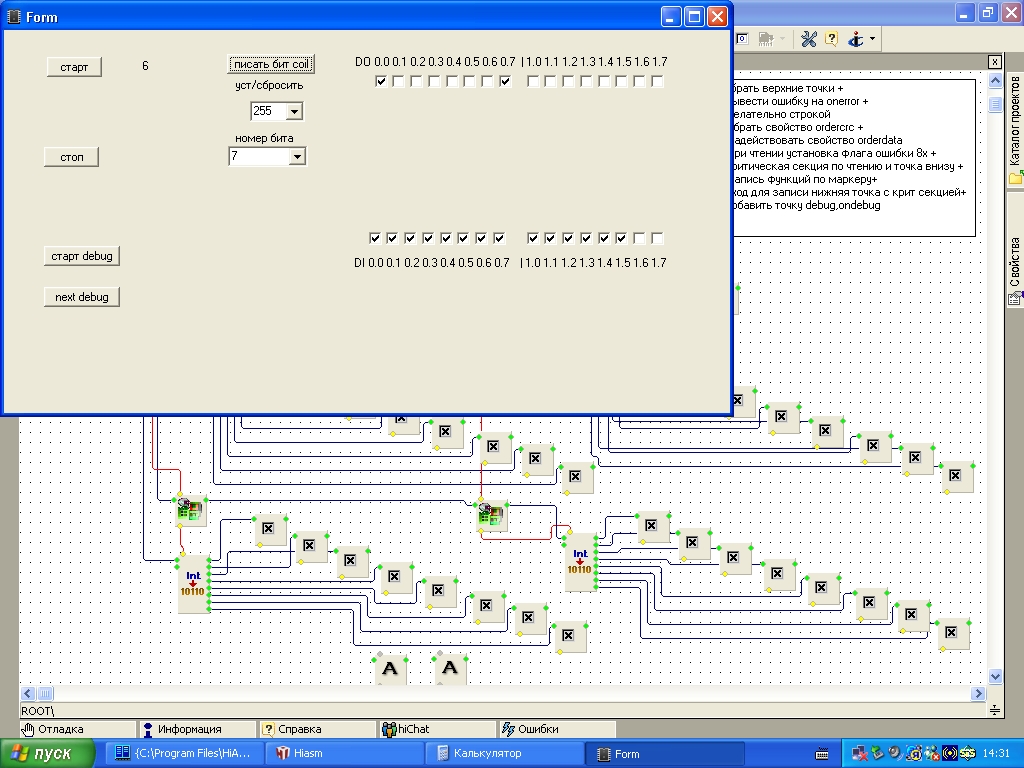Open the C:\Program Files\HiA... taskbar window
1024x768 pixels.
[x=185, y=754]
